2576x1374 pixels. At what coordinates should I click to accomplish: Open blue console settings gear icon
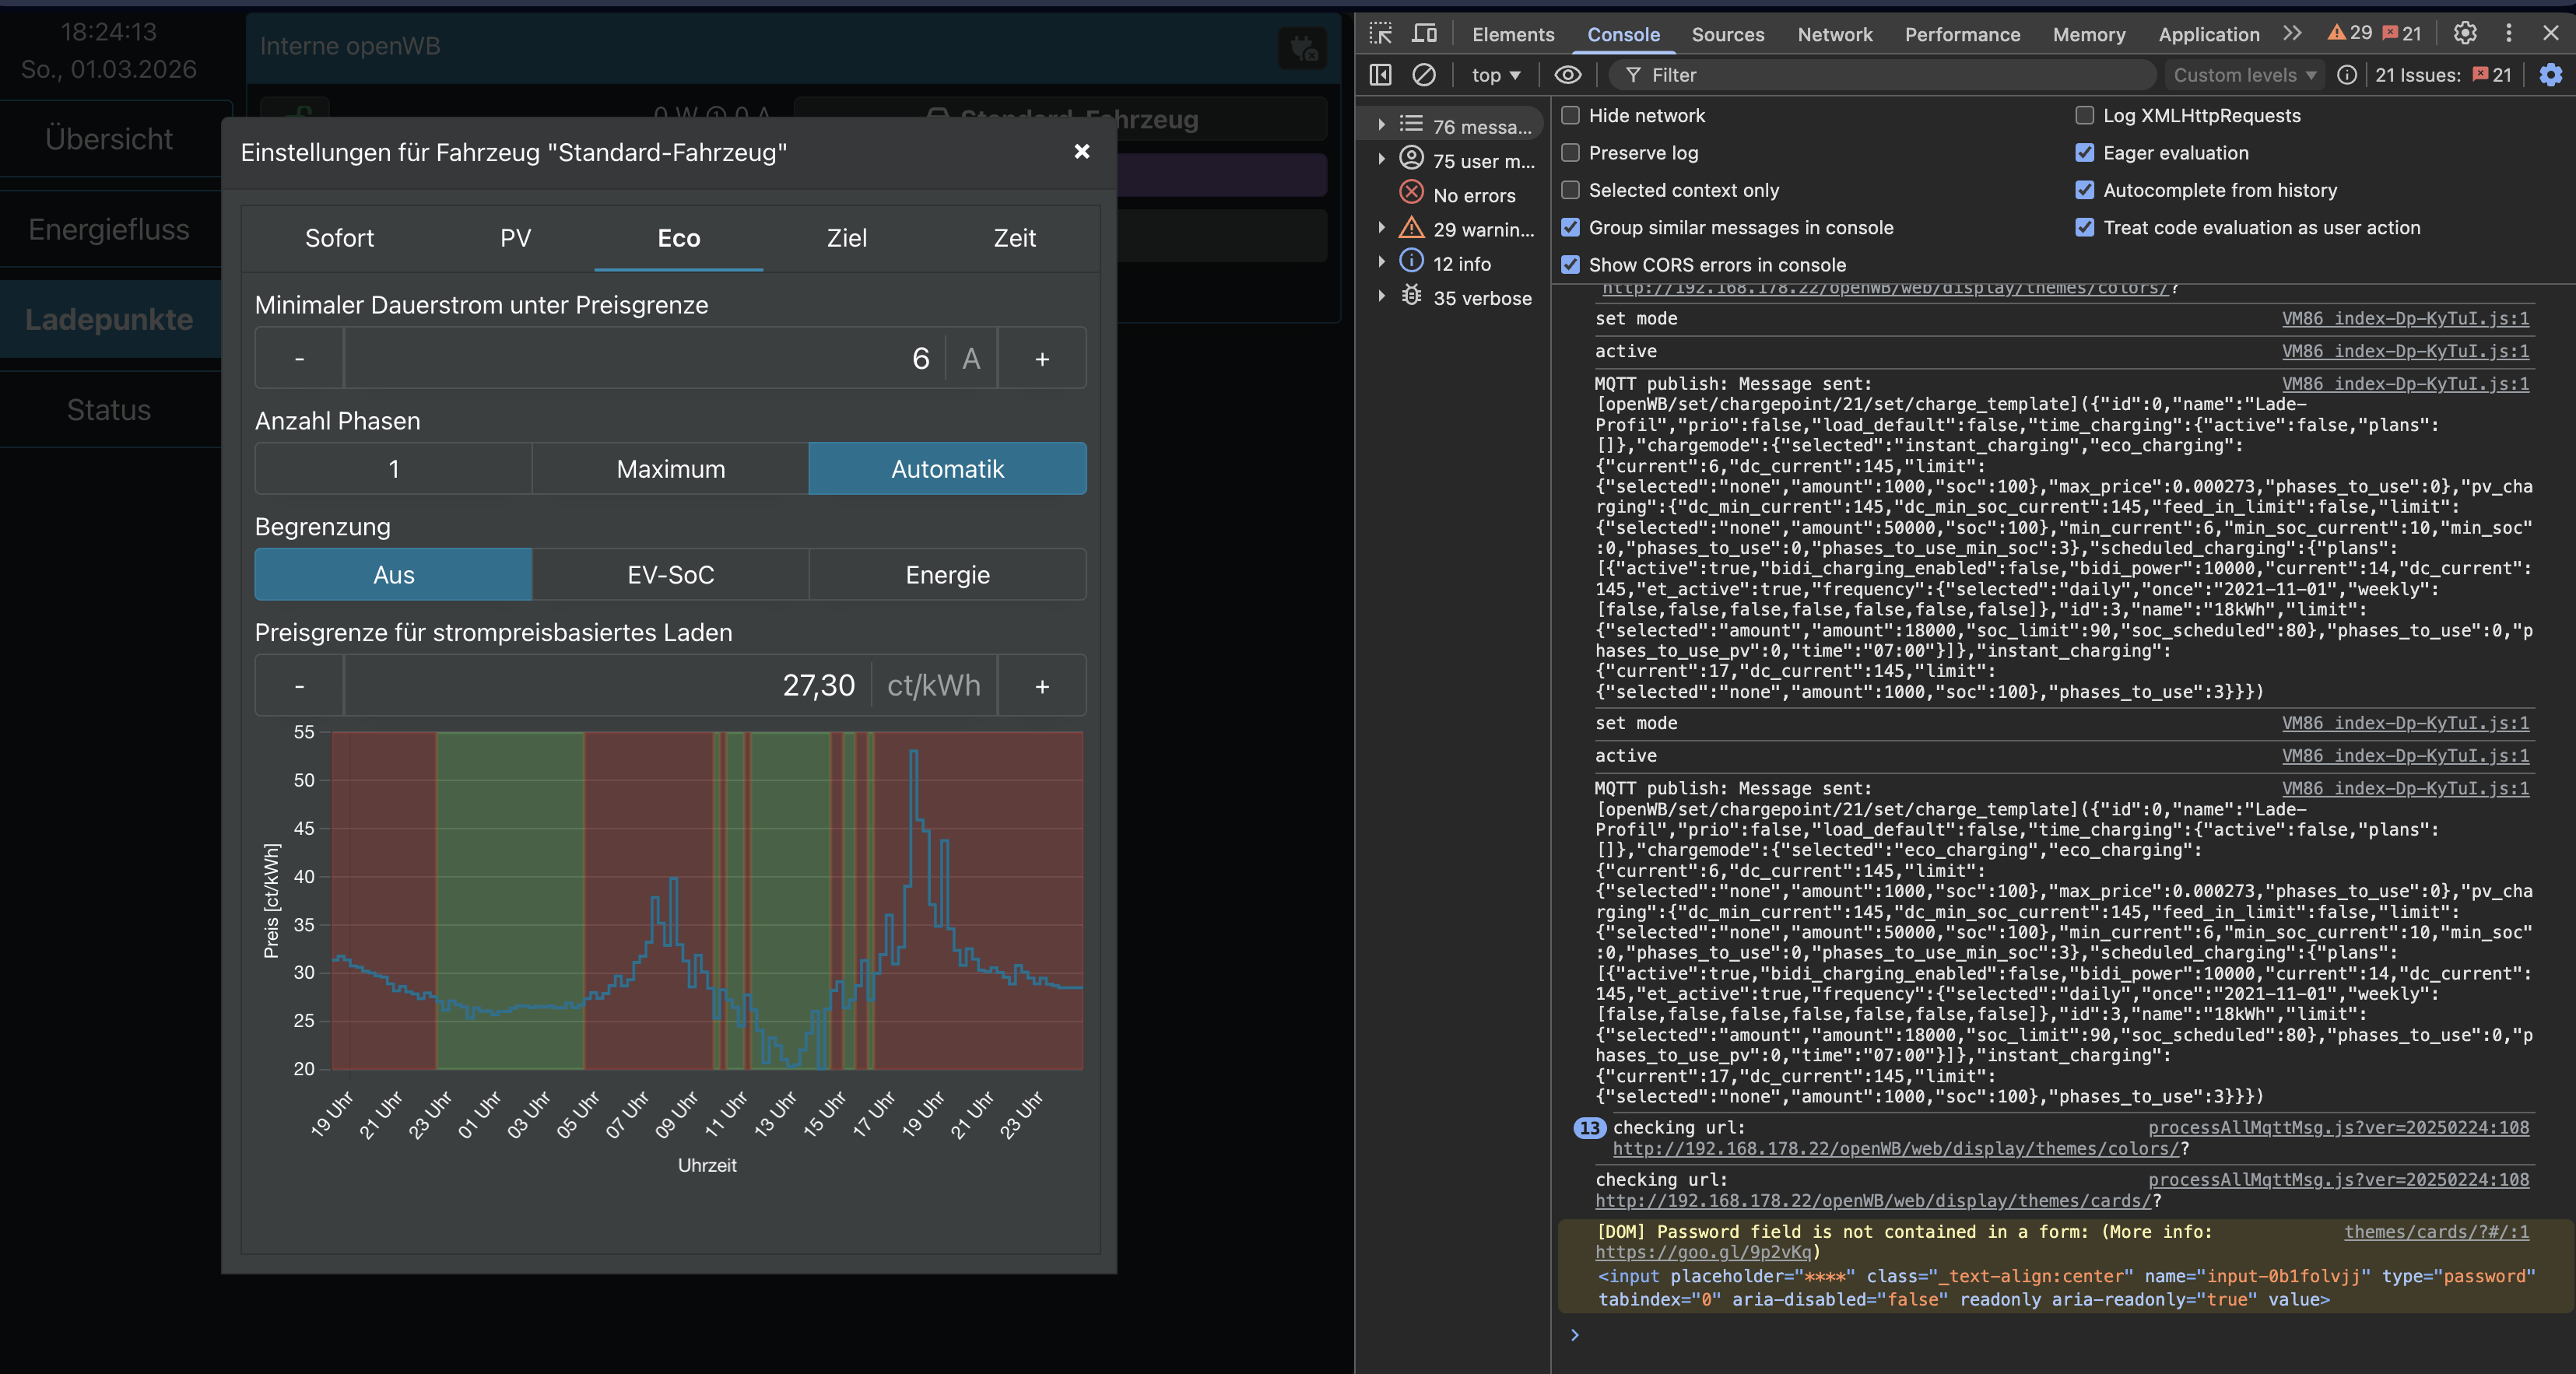coord(2551,75)
